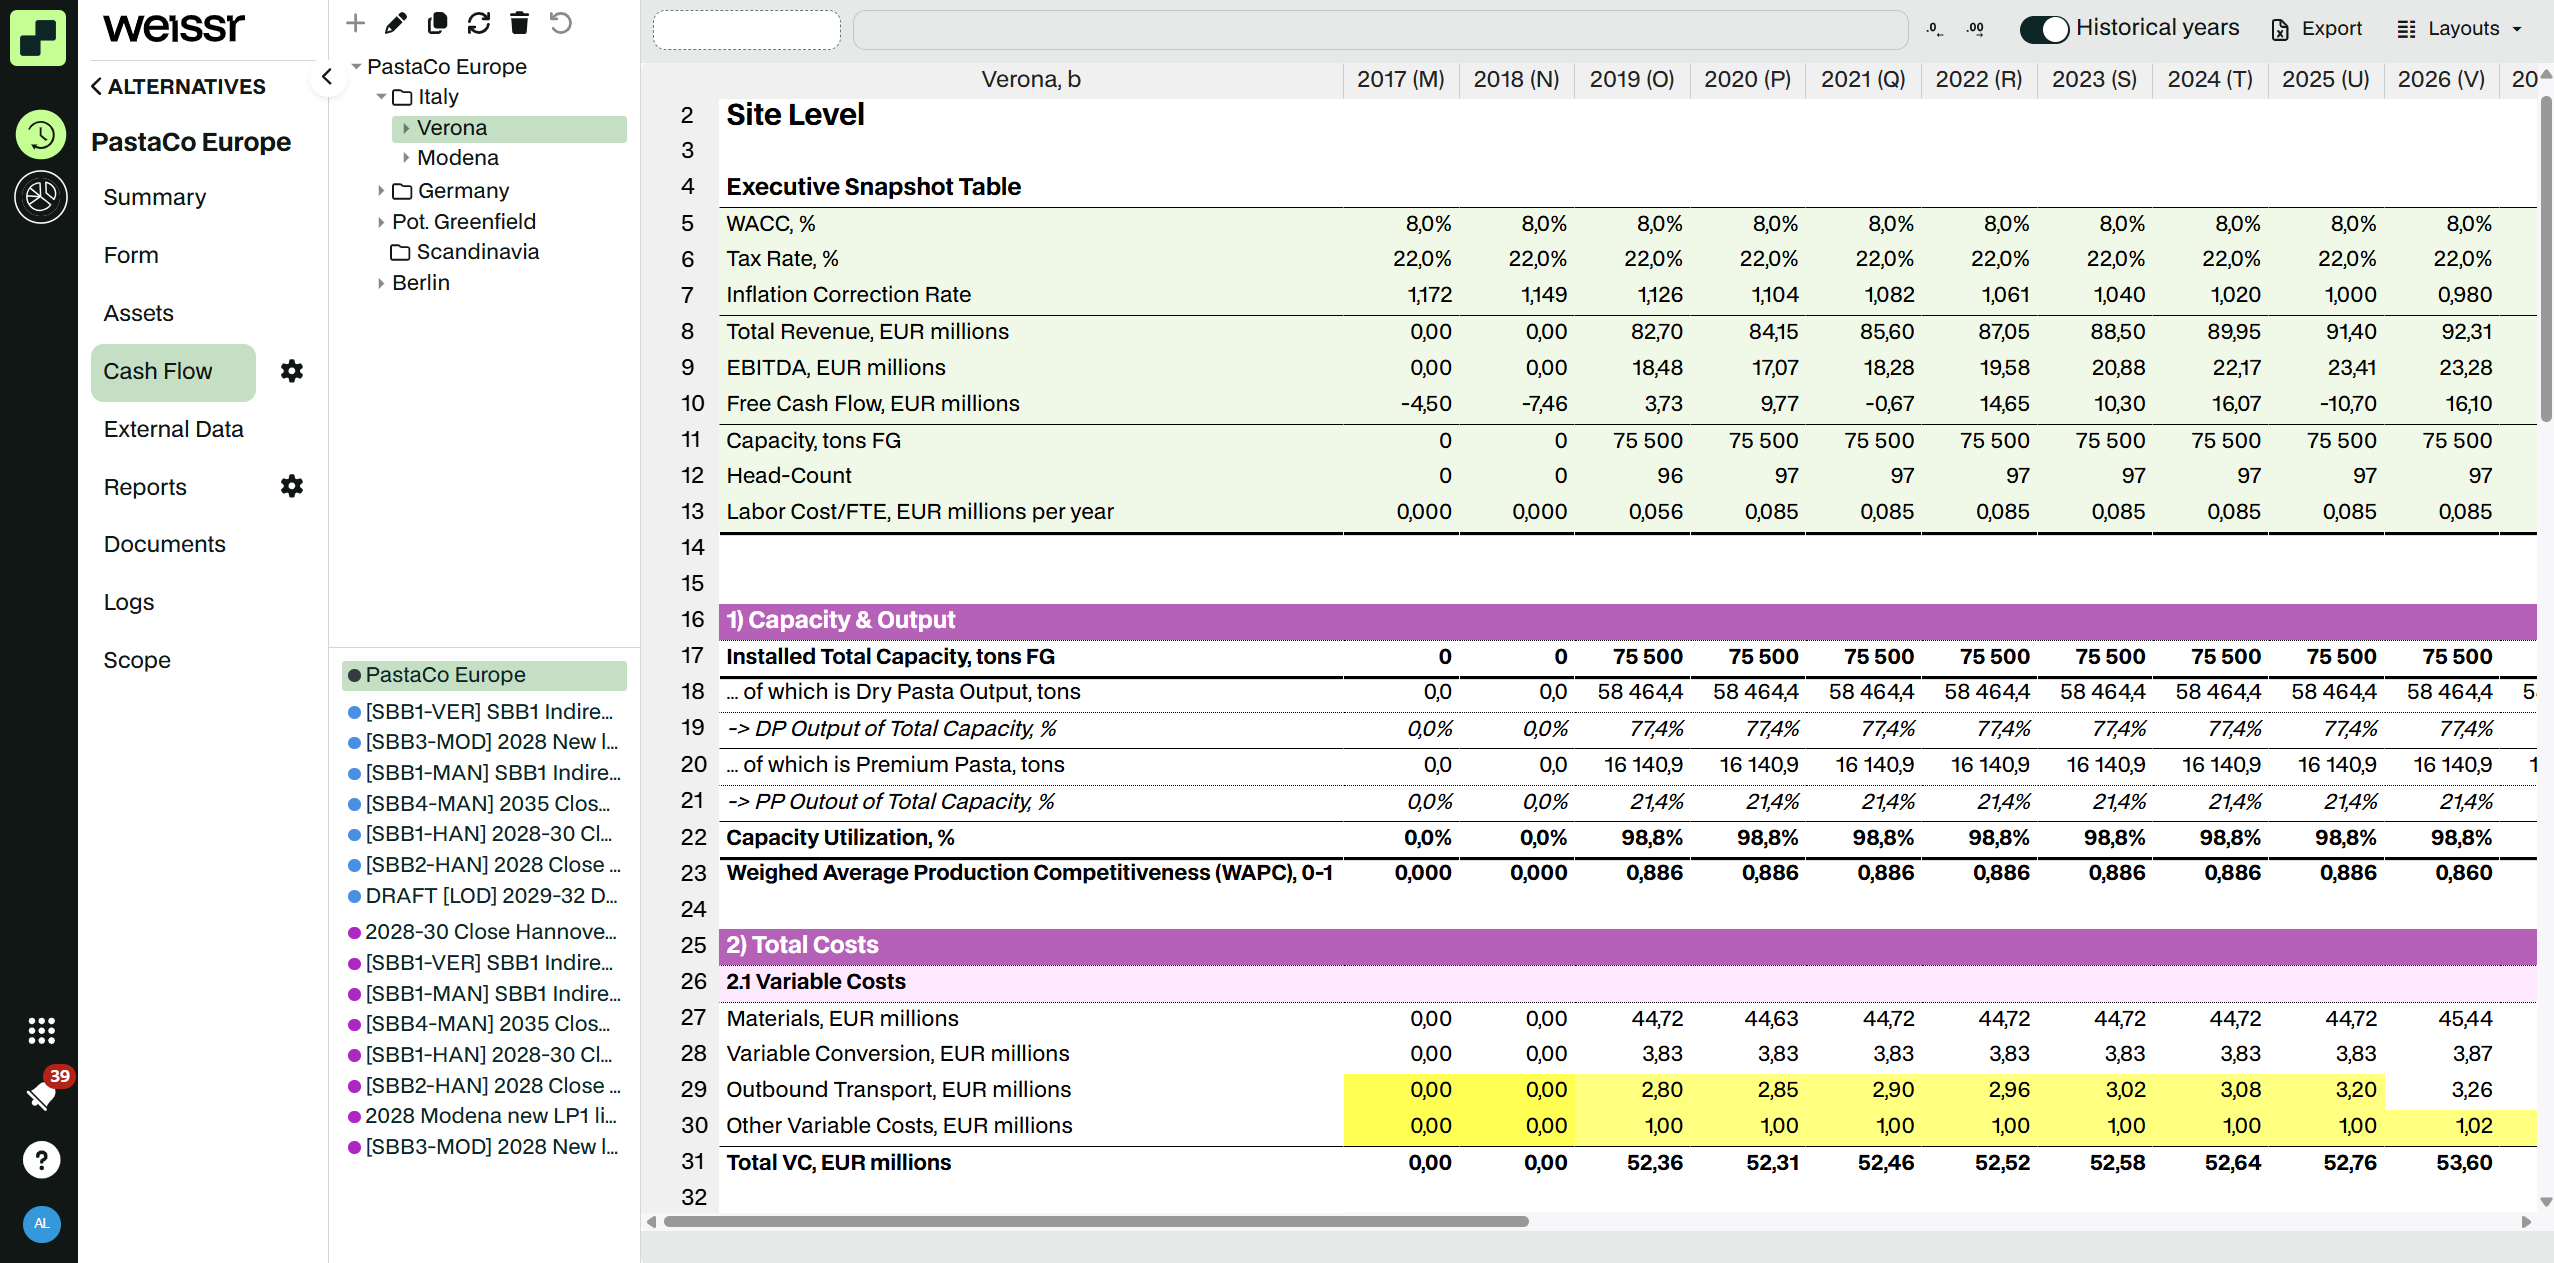Image resolution: width=2554 pixels, height=1263 pixels.
Task: Expand the Berlin node arrow
Action: [381, 283]
